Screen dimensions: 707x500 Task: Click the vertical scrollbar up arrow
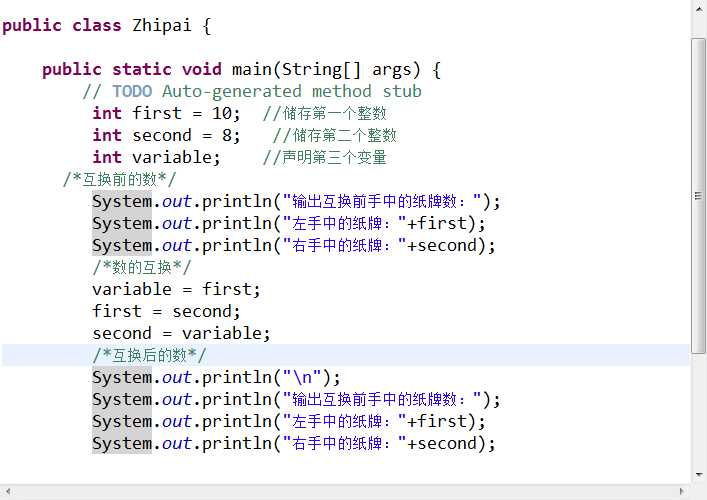click(x=699, y=8)
